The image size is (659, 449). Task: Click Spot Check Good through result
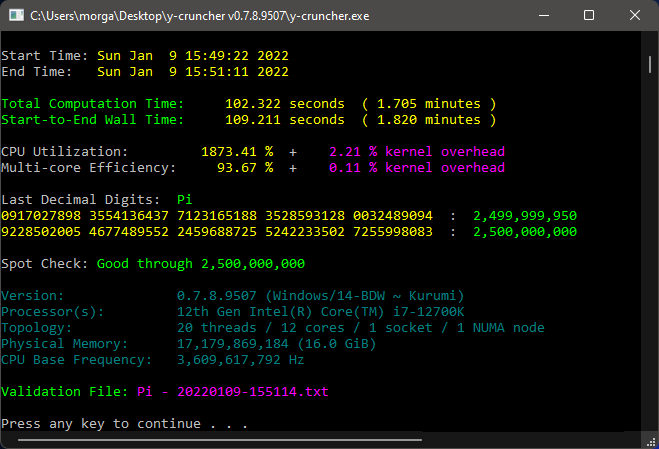click(x=201, y=264)
